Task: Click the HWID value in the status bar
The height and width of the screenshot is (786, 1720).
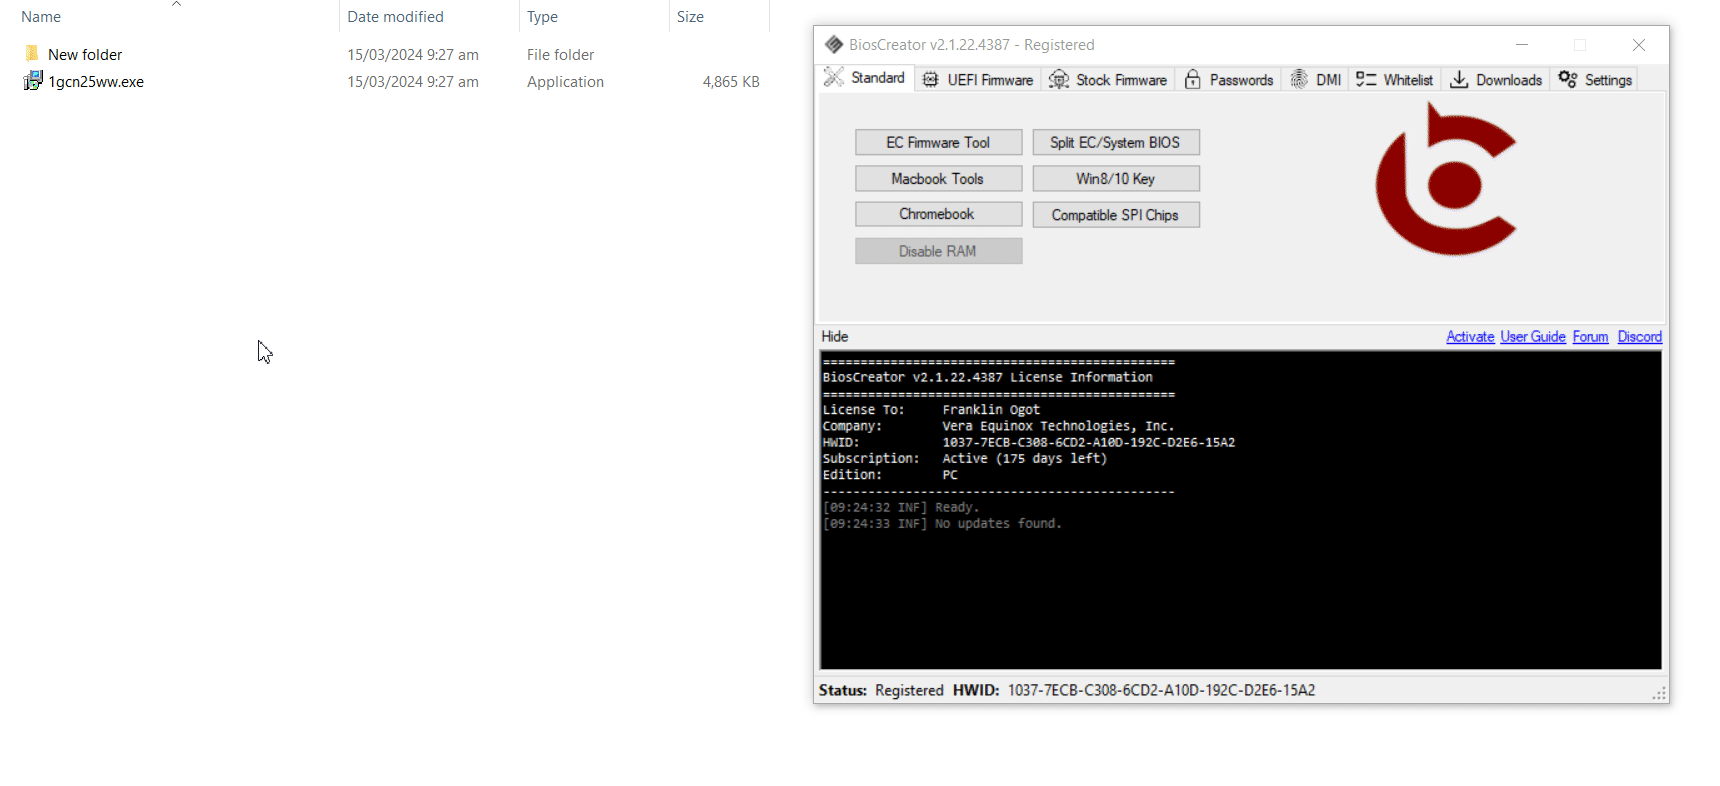Action: point(1161,690)
